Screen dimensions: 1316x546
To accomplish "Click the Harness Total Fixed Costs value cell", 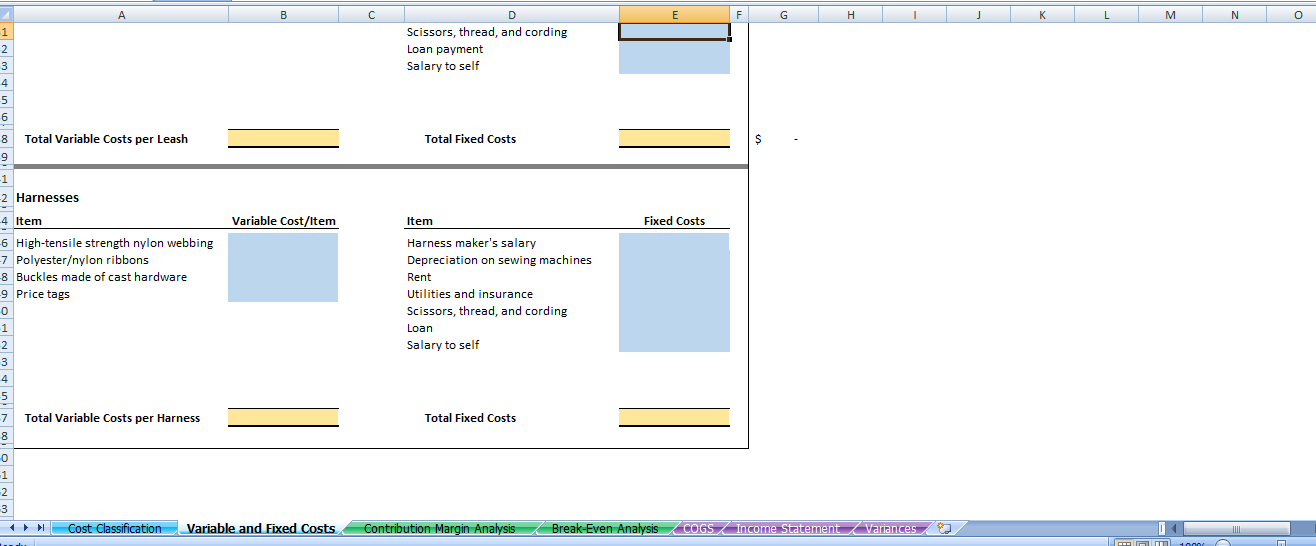I will 674,417.
